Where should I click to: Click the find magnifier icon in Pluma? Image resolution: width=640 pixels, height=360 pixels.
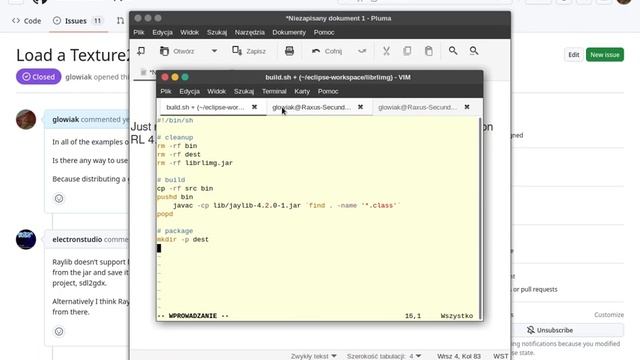point(453,51)
